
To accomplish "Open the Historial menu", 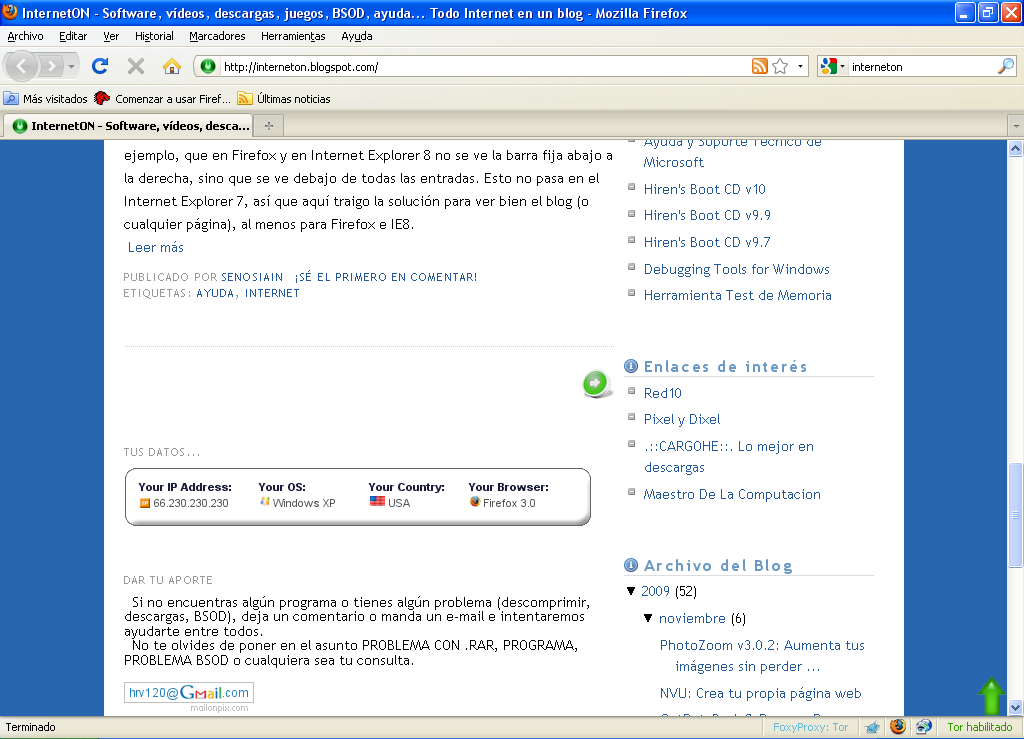I will coord(154,36).
